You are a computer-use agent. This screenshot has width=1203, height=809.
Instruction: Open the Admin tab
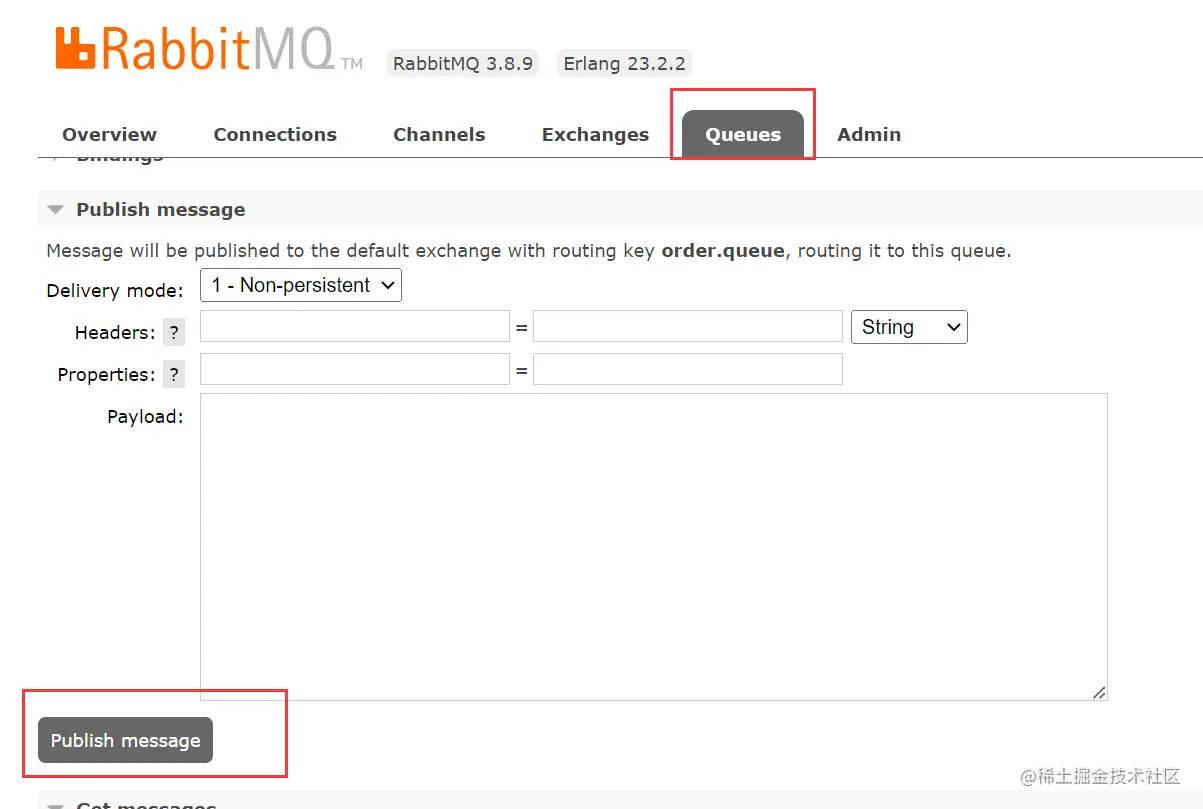tap(869, 135)
